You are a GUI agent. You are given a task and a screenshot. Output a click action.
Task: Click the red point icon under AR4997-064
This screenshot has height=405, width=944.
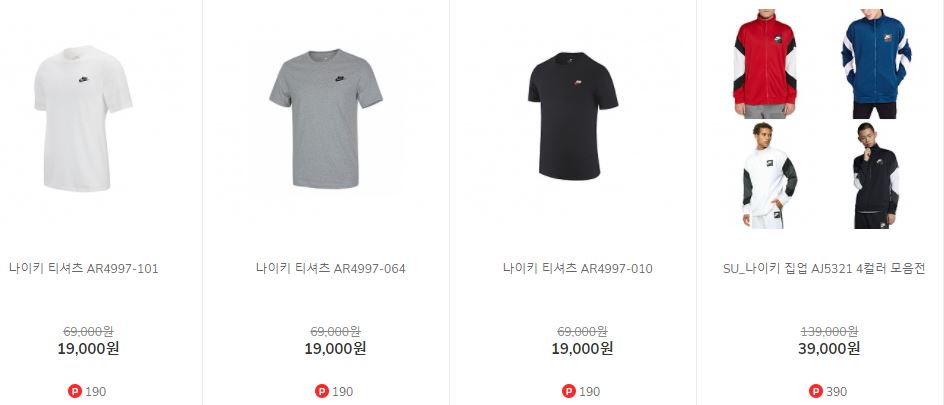[321, 391]
